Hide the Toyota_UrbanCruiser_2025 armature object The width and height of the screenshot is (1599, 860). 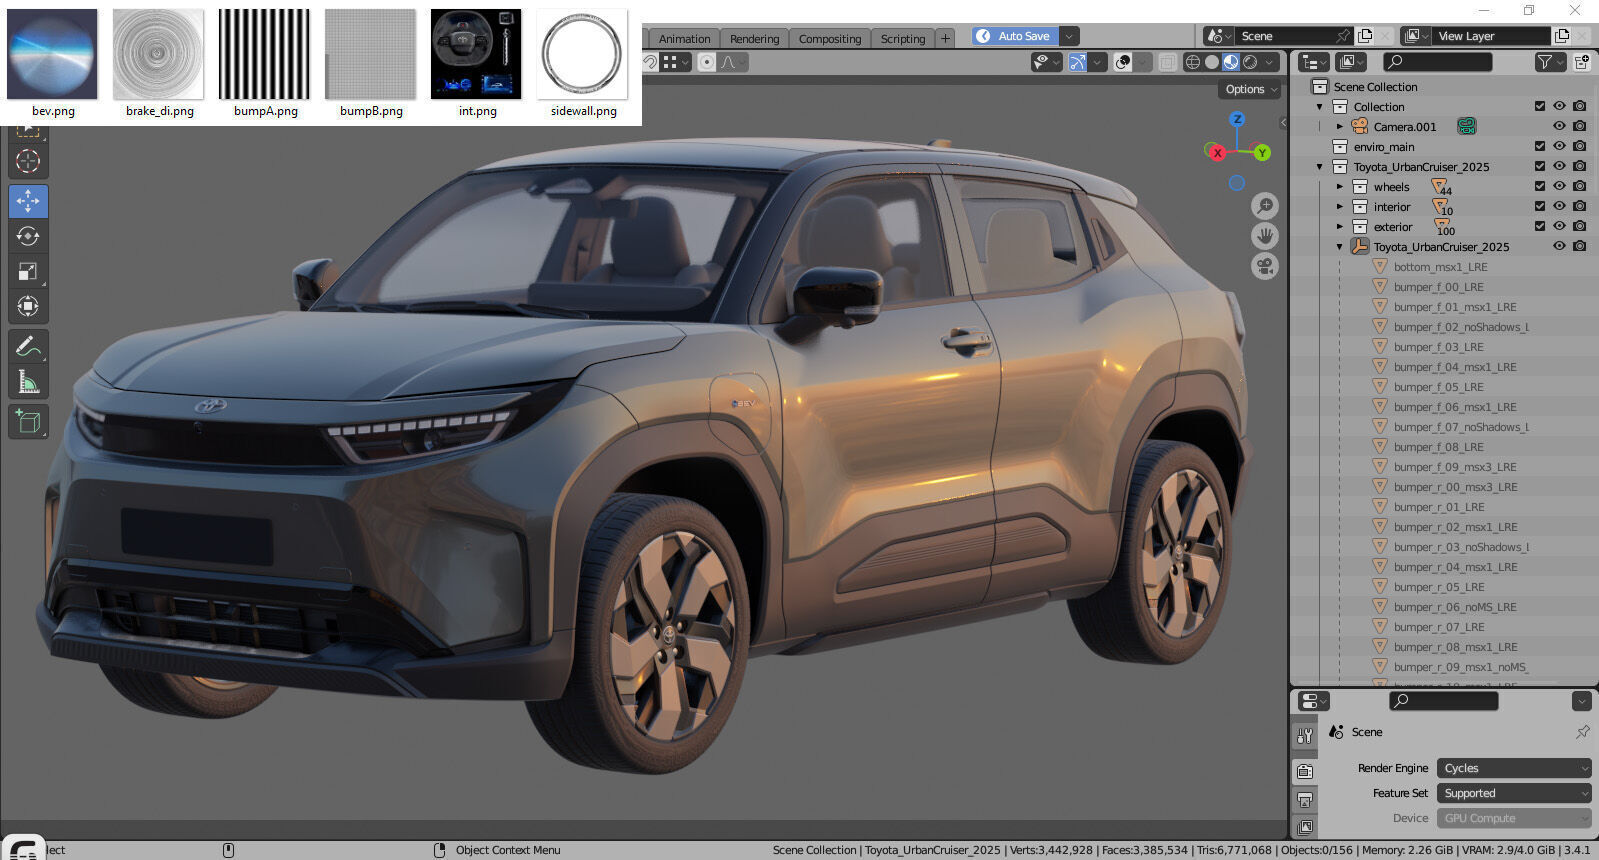pyautogui.click(x=1559, y=246)
